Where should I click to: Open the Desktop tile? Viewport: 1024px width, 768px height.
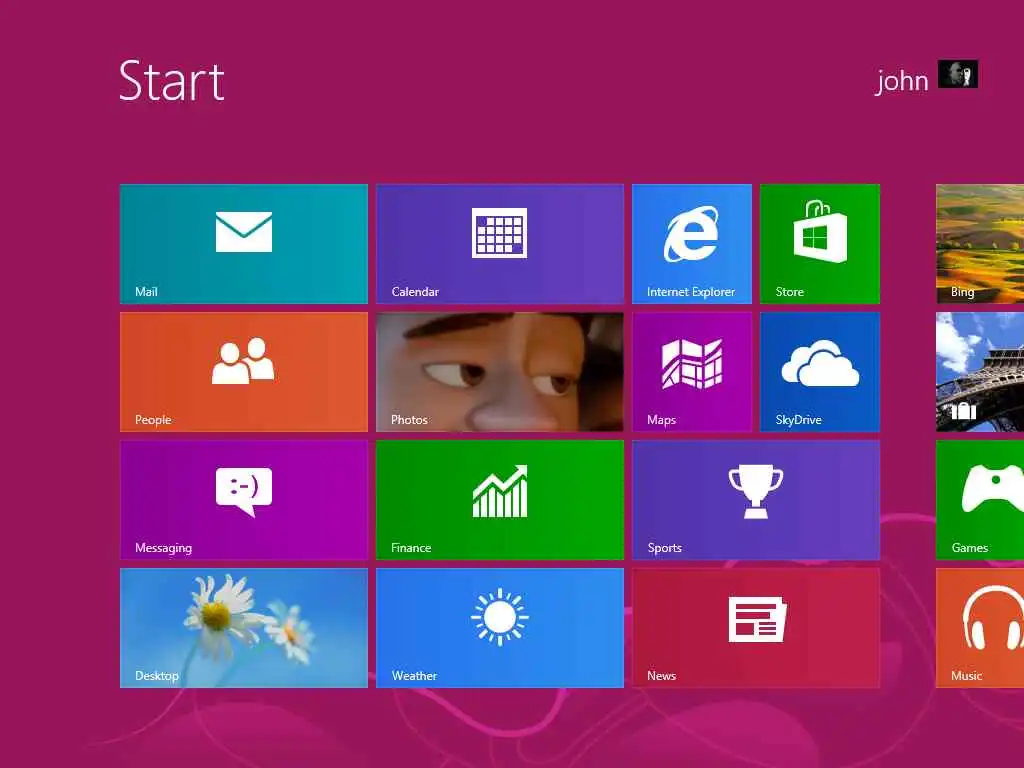click(x=244, y=628)
